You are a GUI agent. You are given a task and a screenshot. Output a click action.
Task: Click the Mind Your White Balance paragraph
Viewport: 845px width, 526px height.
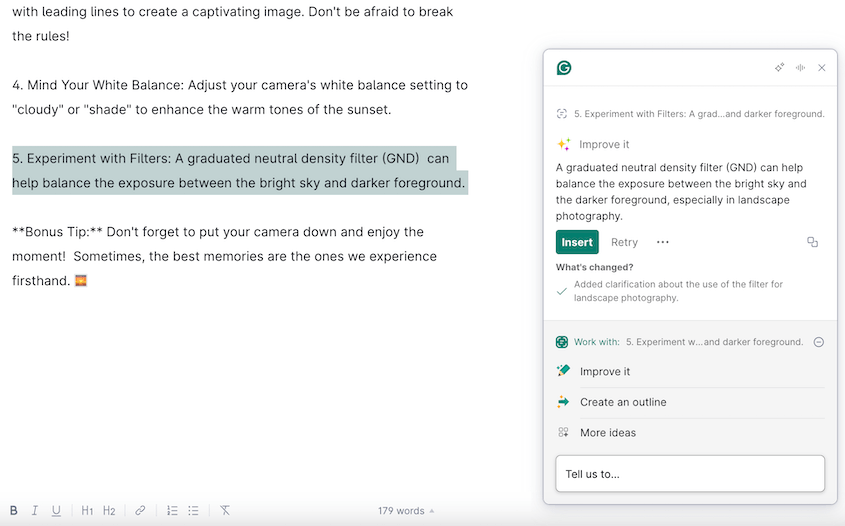(240, 97)
